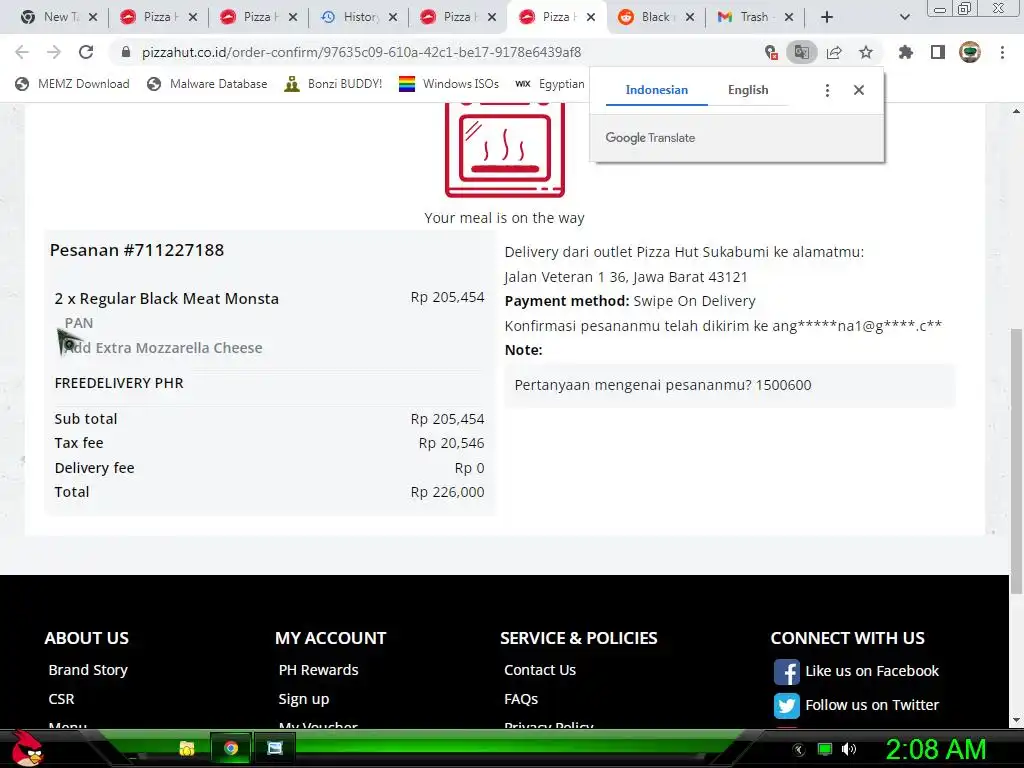Open the third taskbar window icon
Image resolution: width=1024 pixels, height=768 pixels.
[275, 748]
